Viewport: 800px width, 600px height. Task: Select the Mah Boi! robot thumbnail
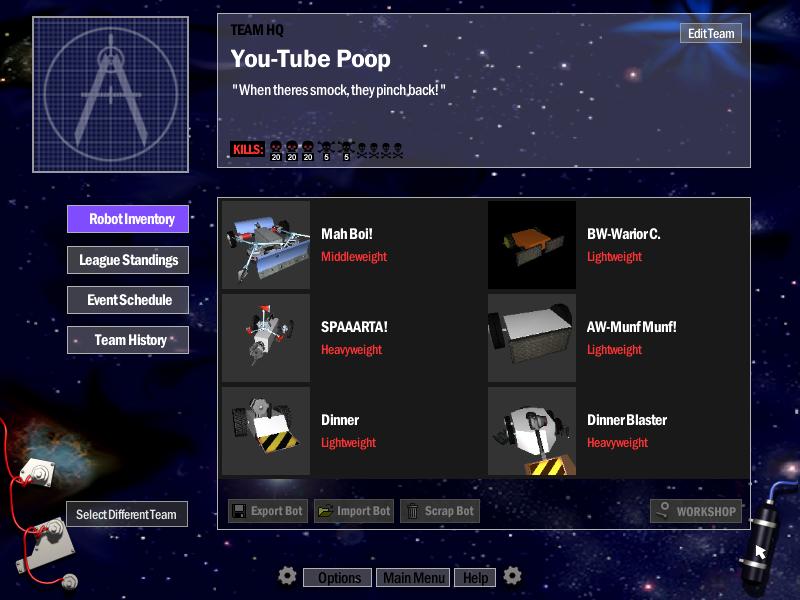(266, 245)
